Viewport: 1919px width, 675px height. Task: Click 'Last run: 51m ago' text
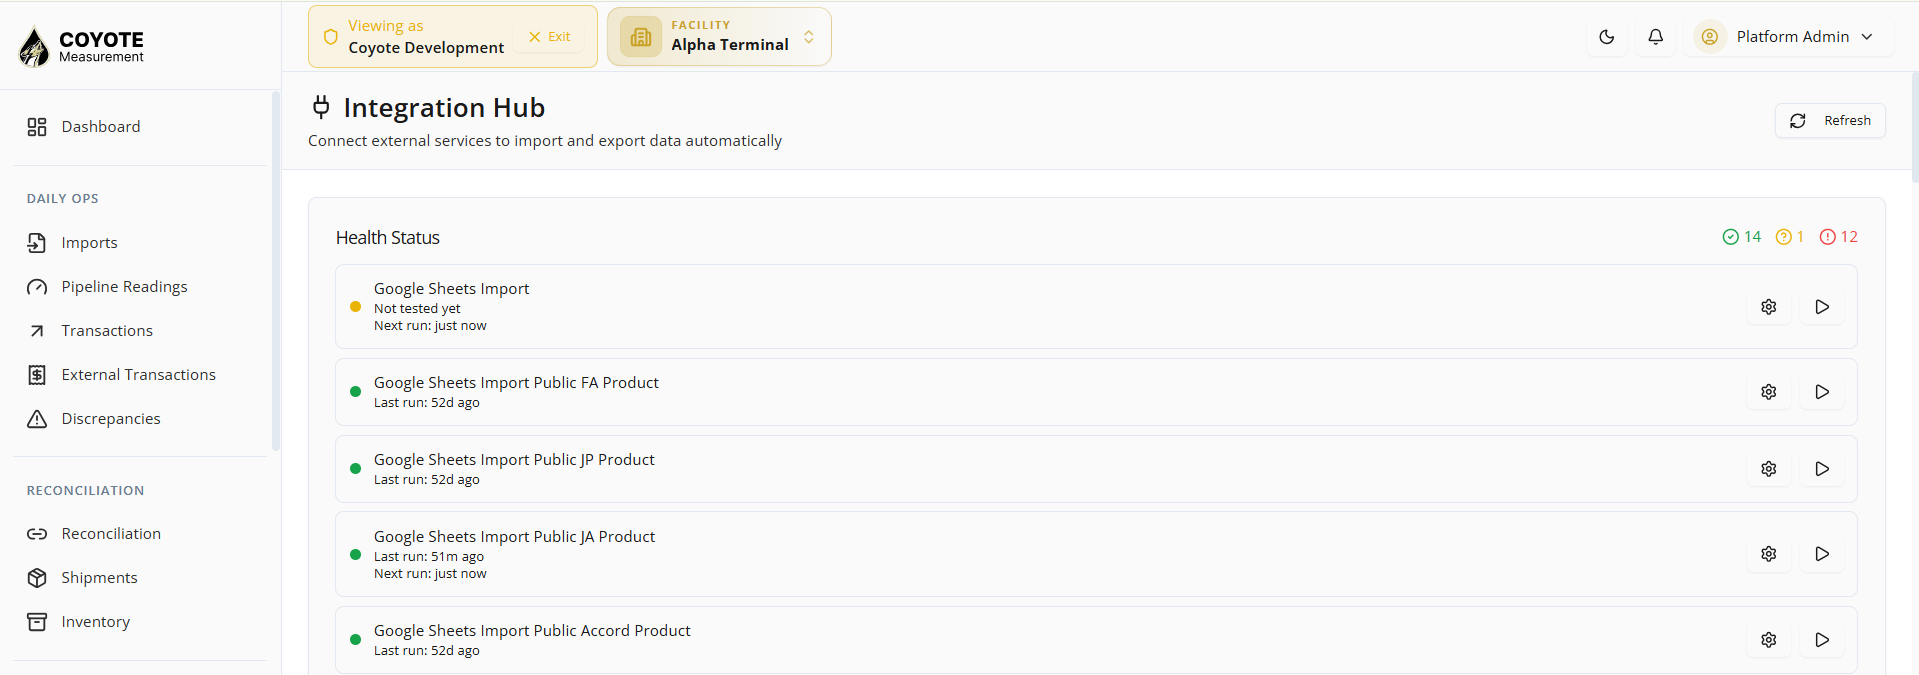pyautogui.click(x=429, y=557)
